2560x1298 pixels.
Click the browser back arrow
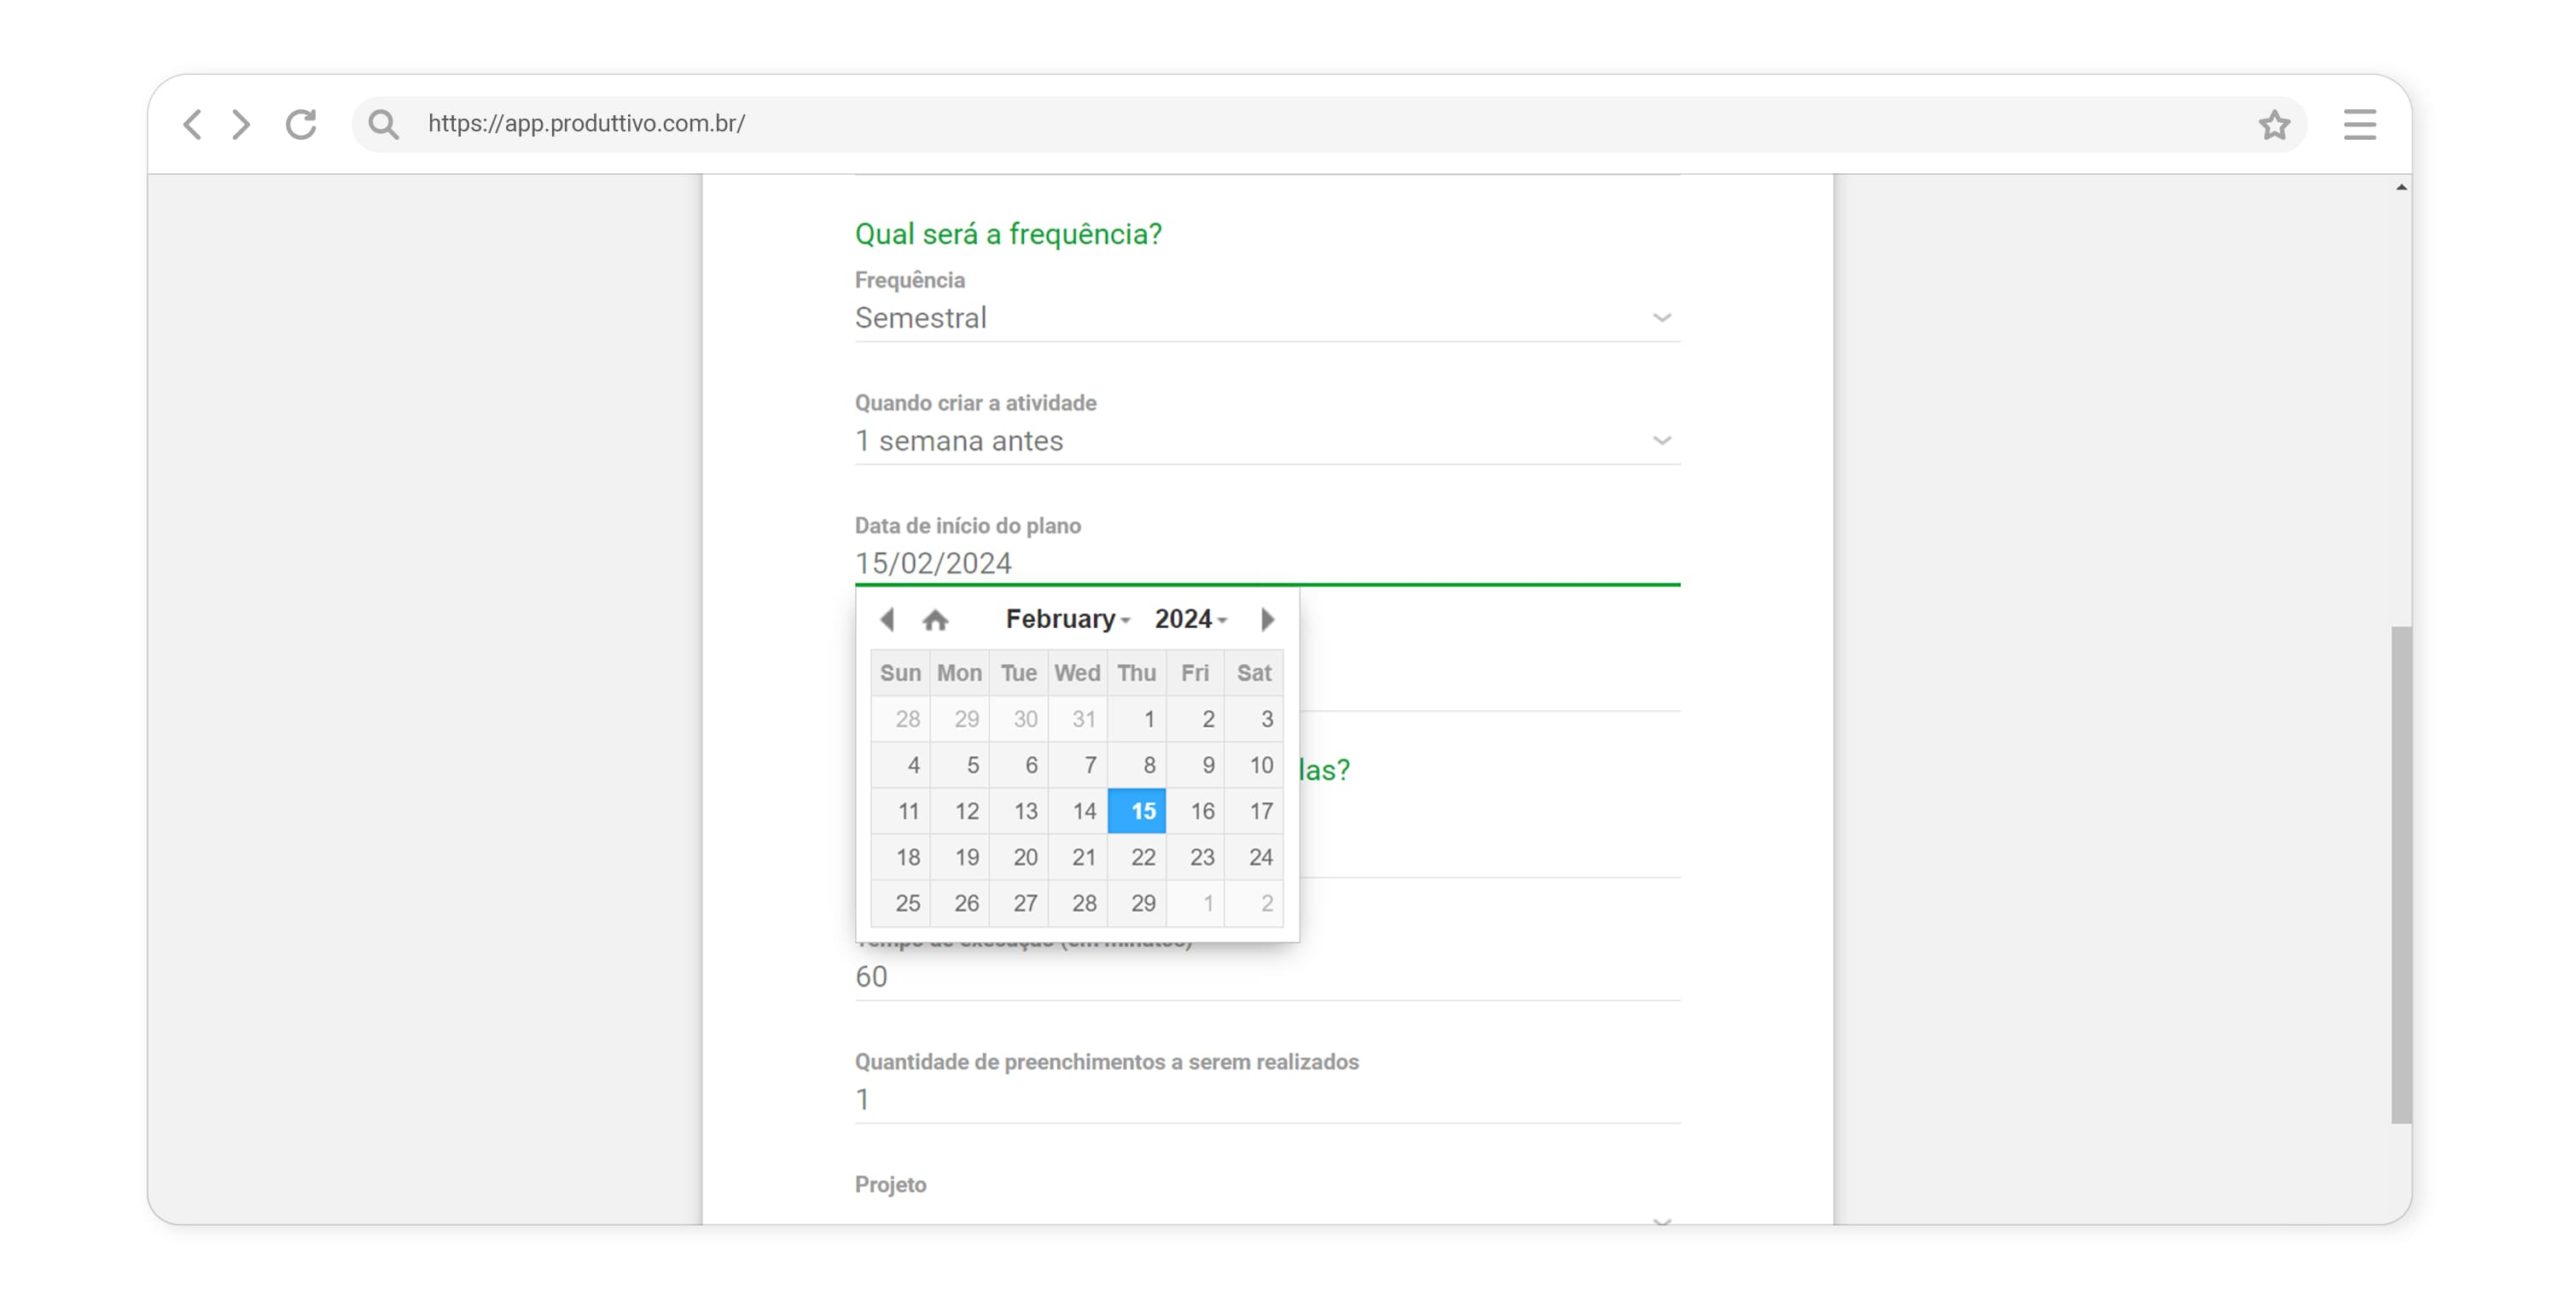(193, 125)
